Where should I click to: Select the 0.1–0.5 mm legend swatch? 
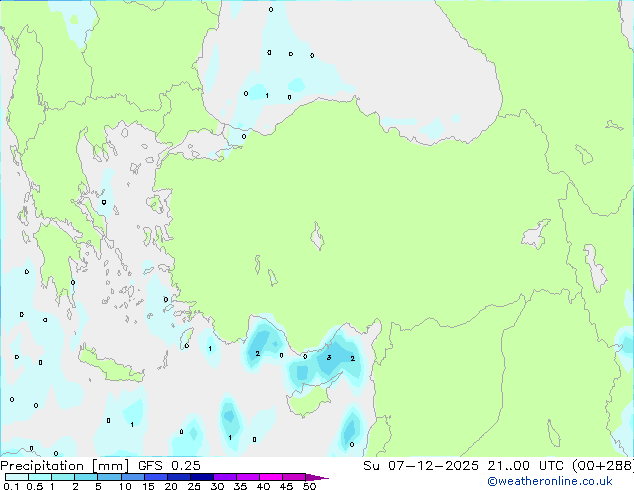point(17,477)
